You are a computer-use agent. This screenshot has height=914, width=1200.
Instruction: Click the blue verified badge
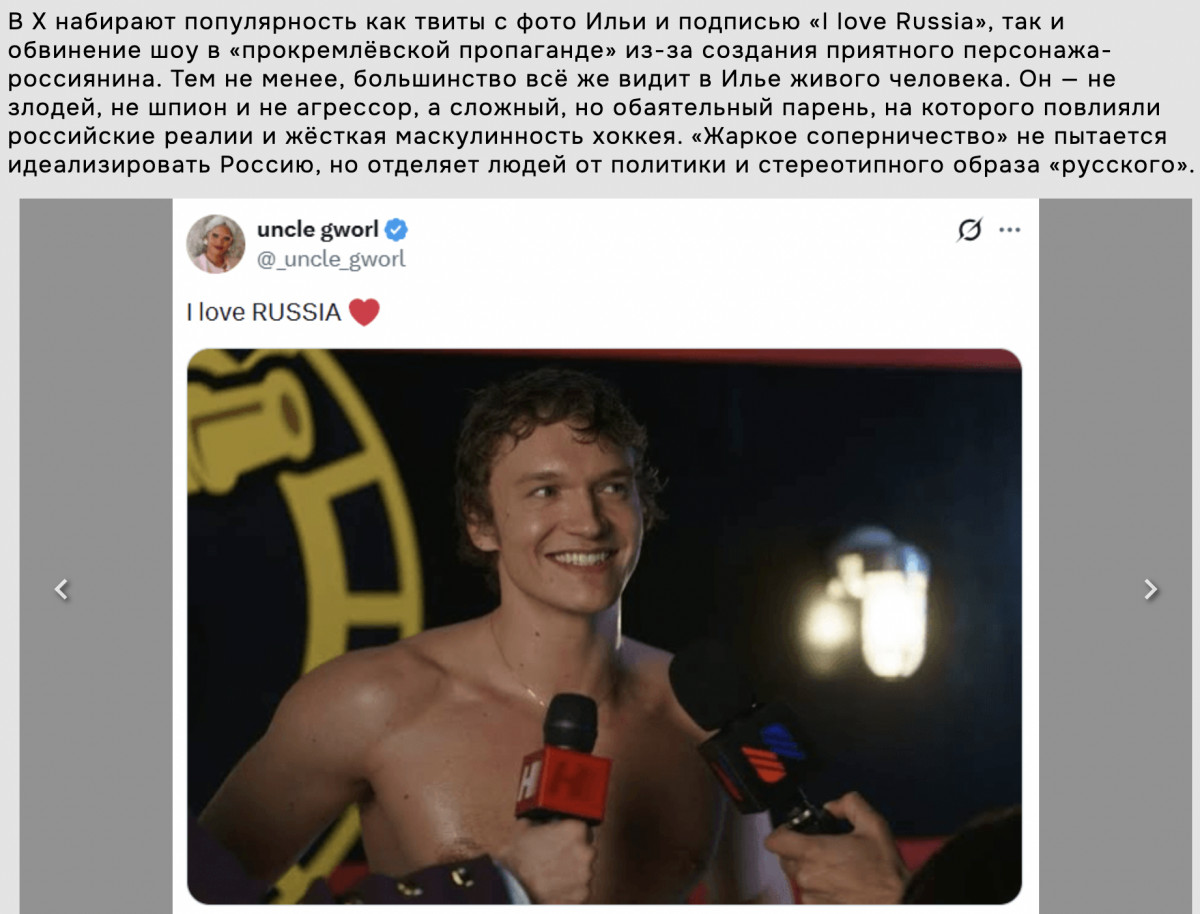click(x=397, y=230)
